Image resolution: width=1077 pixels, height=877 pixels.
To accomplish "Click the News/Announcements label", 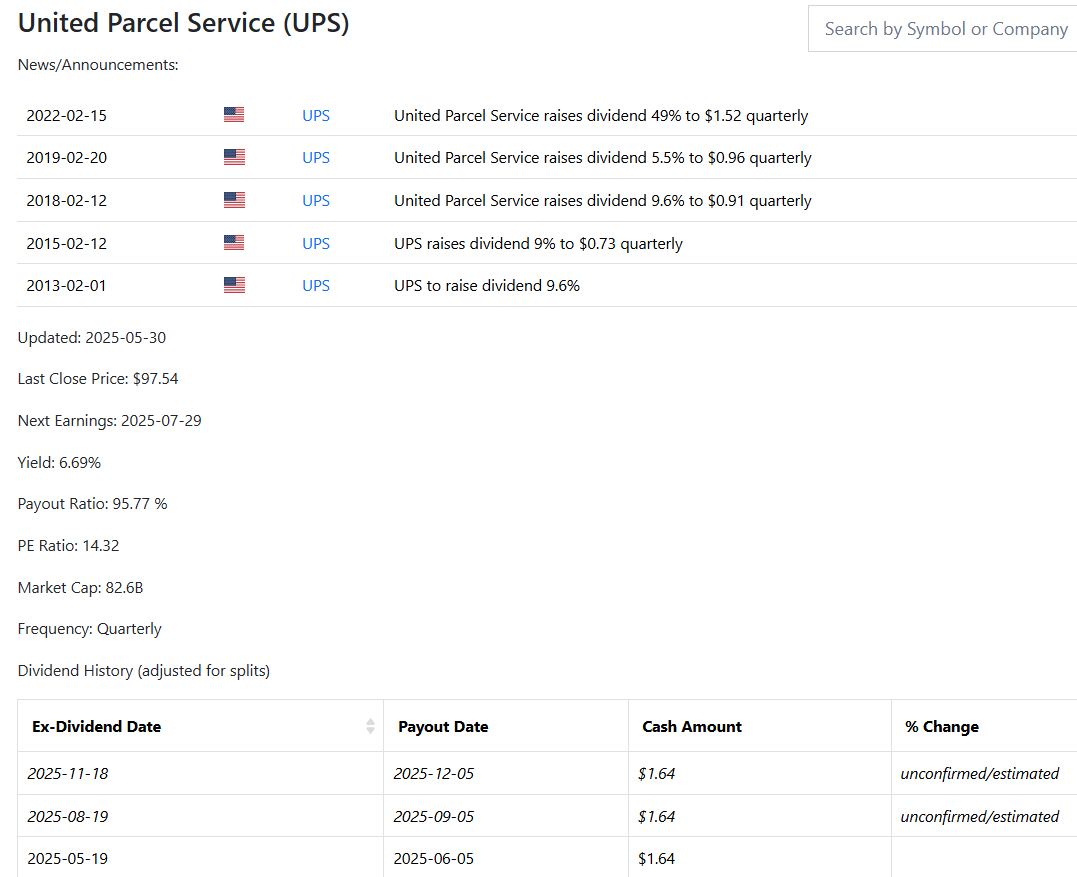I will coord(98,65).
